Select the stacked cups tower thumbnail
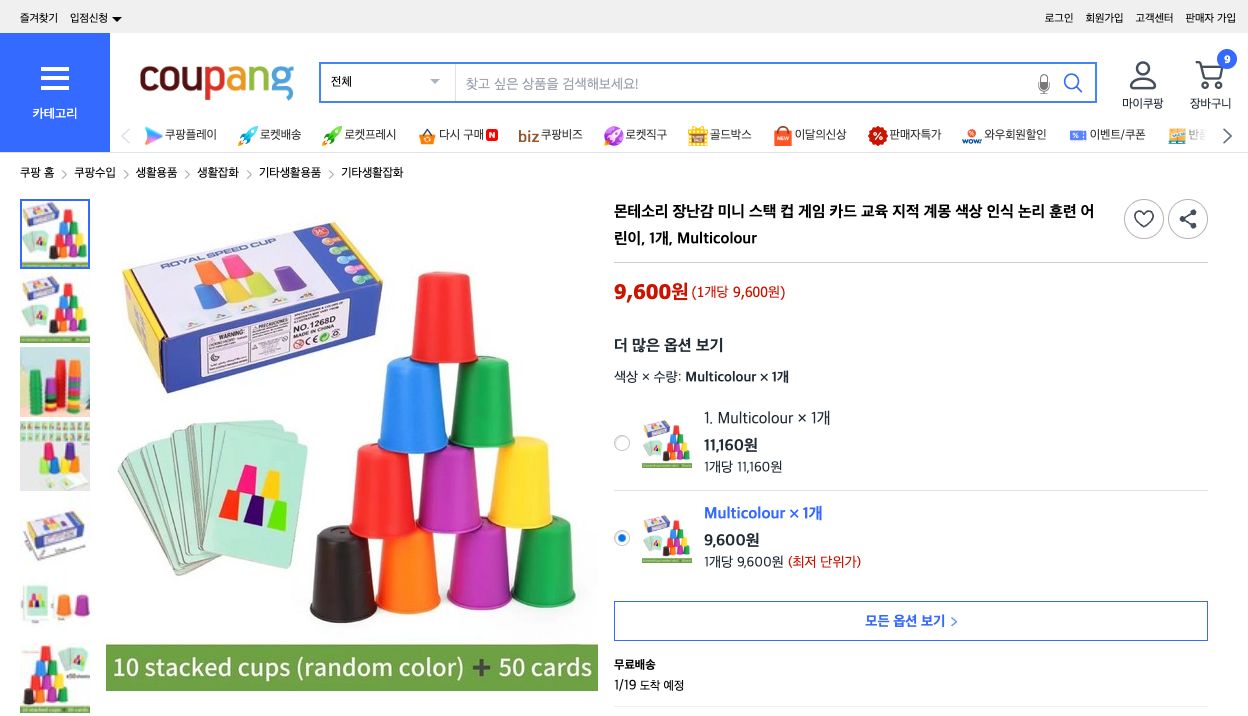 (x=55, y=381)
